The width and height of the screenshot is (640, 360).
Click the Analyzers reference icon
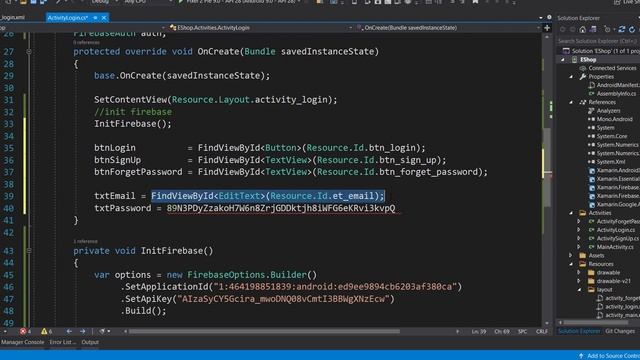coord(591,111)
